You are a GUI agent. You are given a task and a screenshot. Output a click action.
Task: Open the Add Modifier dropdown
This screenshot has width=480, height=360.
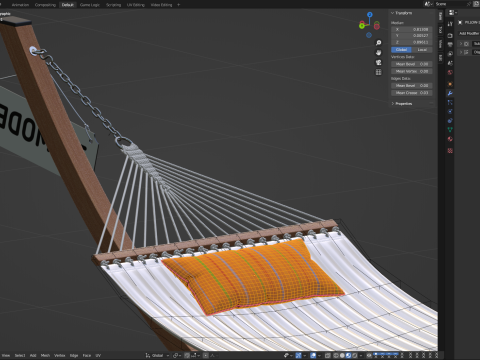pyautogui.click(x=469, y=33)
